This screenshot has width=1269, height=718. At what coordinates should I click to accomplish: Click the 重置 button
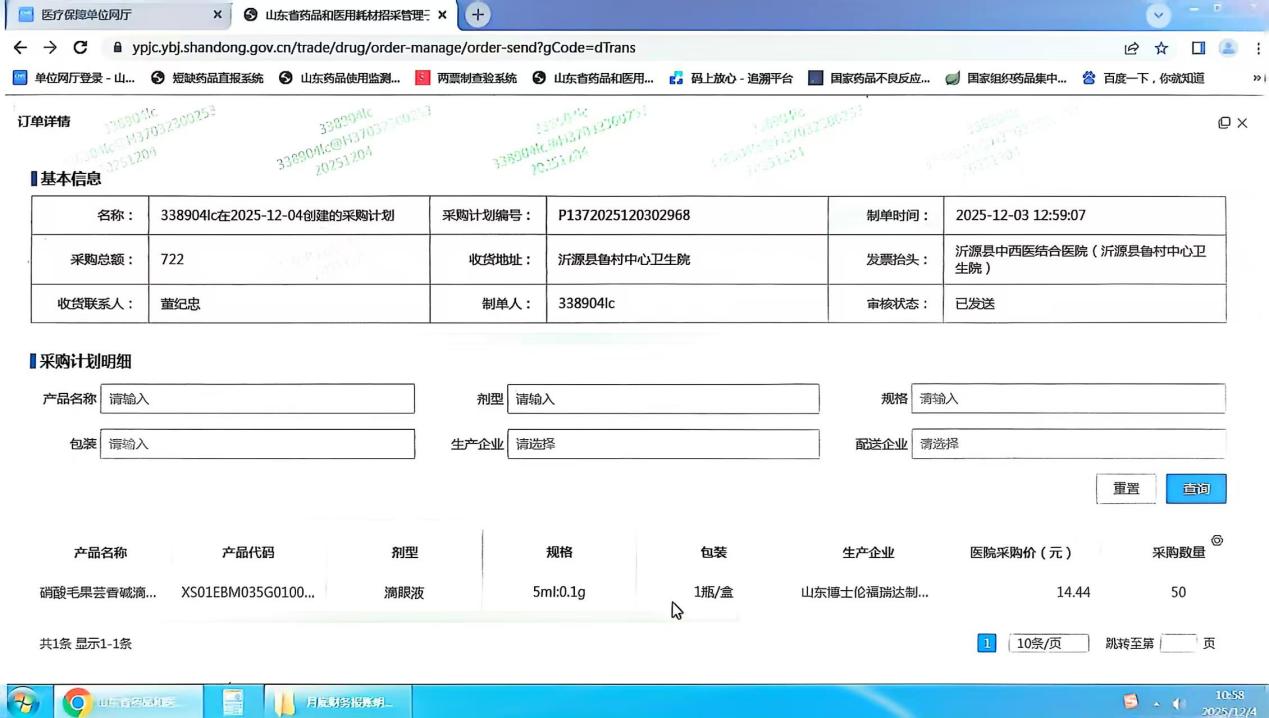(1126, 489)
